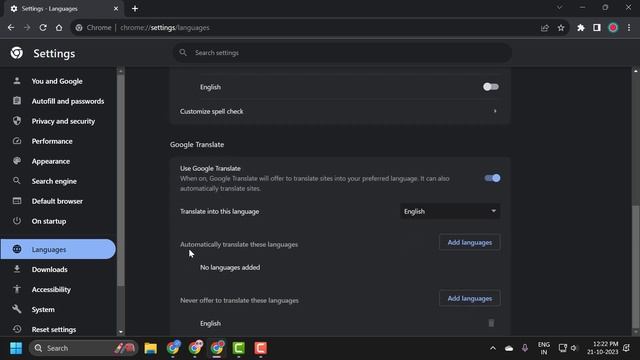Open File Explorer from taskbar
The image size is (640, 360).
click(151, 348)
